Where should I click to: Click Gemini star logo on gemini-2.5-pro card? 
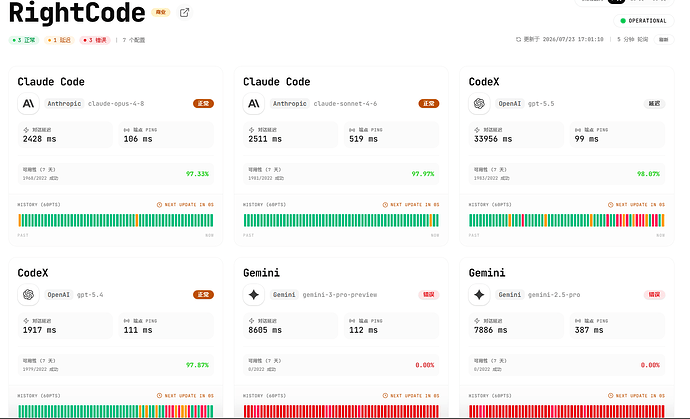pyautogui.click(x=479, y=294)
